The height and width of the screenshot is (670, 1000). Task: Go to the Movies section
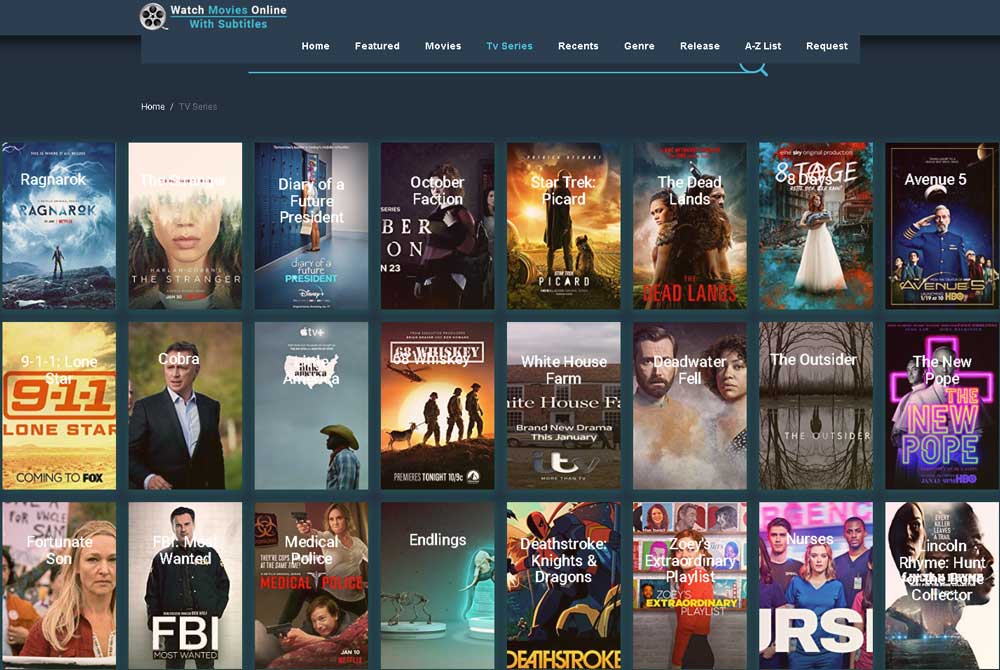click(x=443, y=46)
